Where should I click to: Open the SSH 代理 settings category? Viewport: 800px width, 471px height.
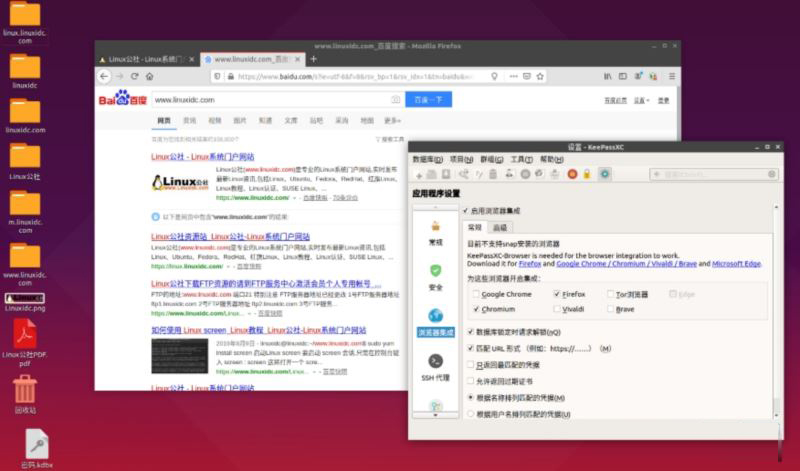(x=435, y=368)
